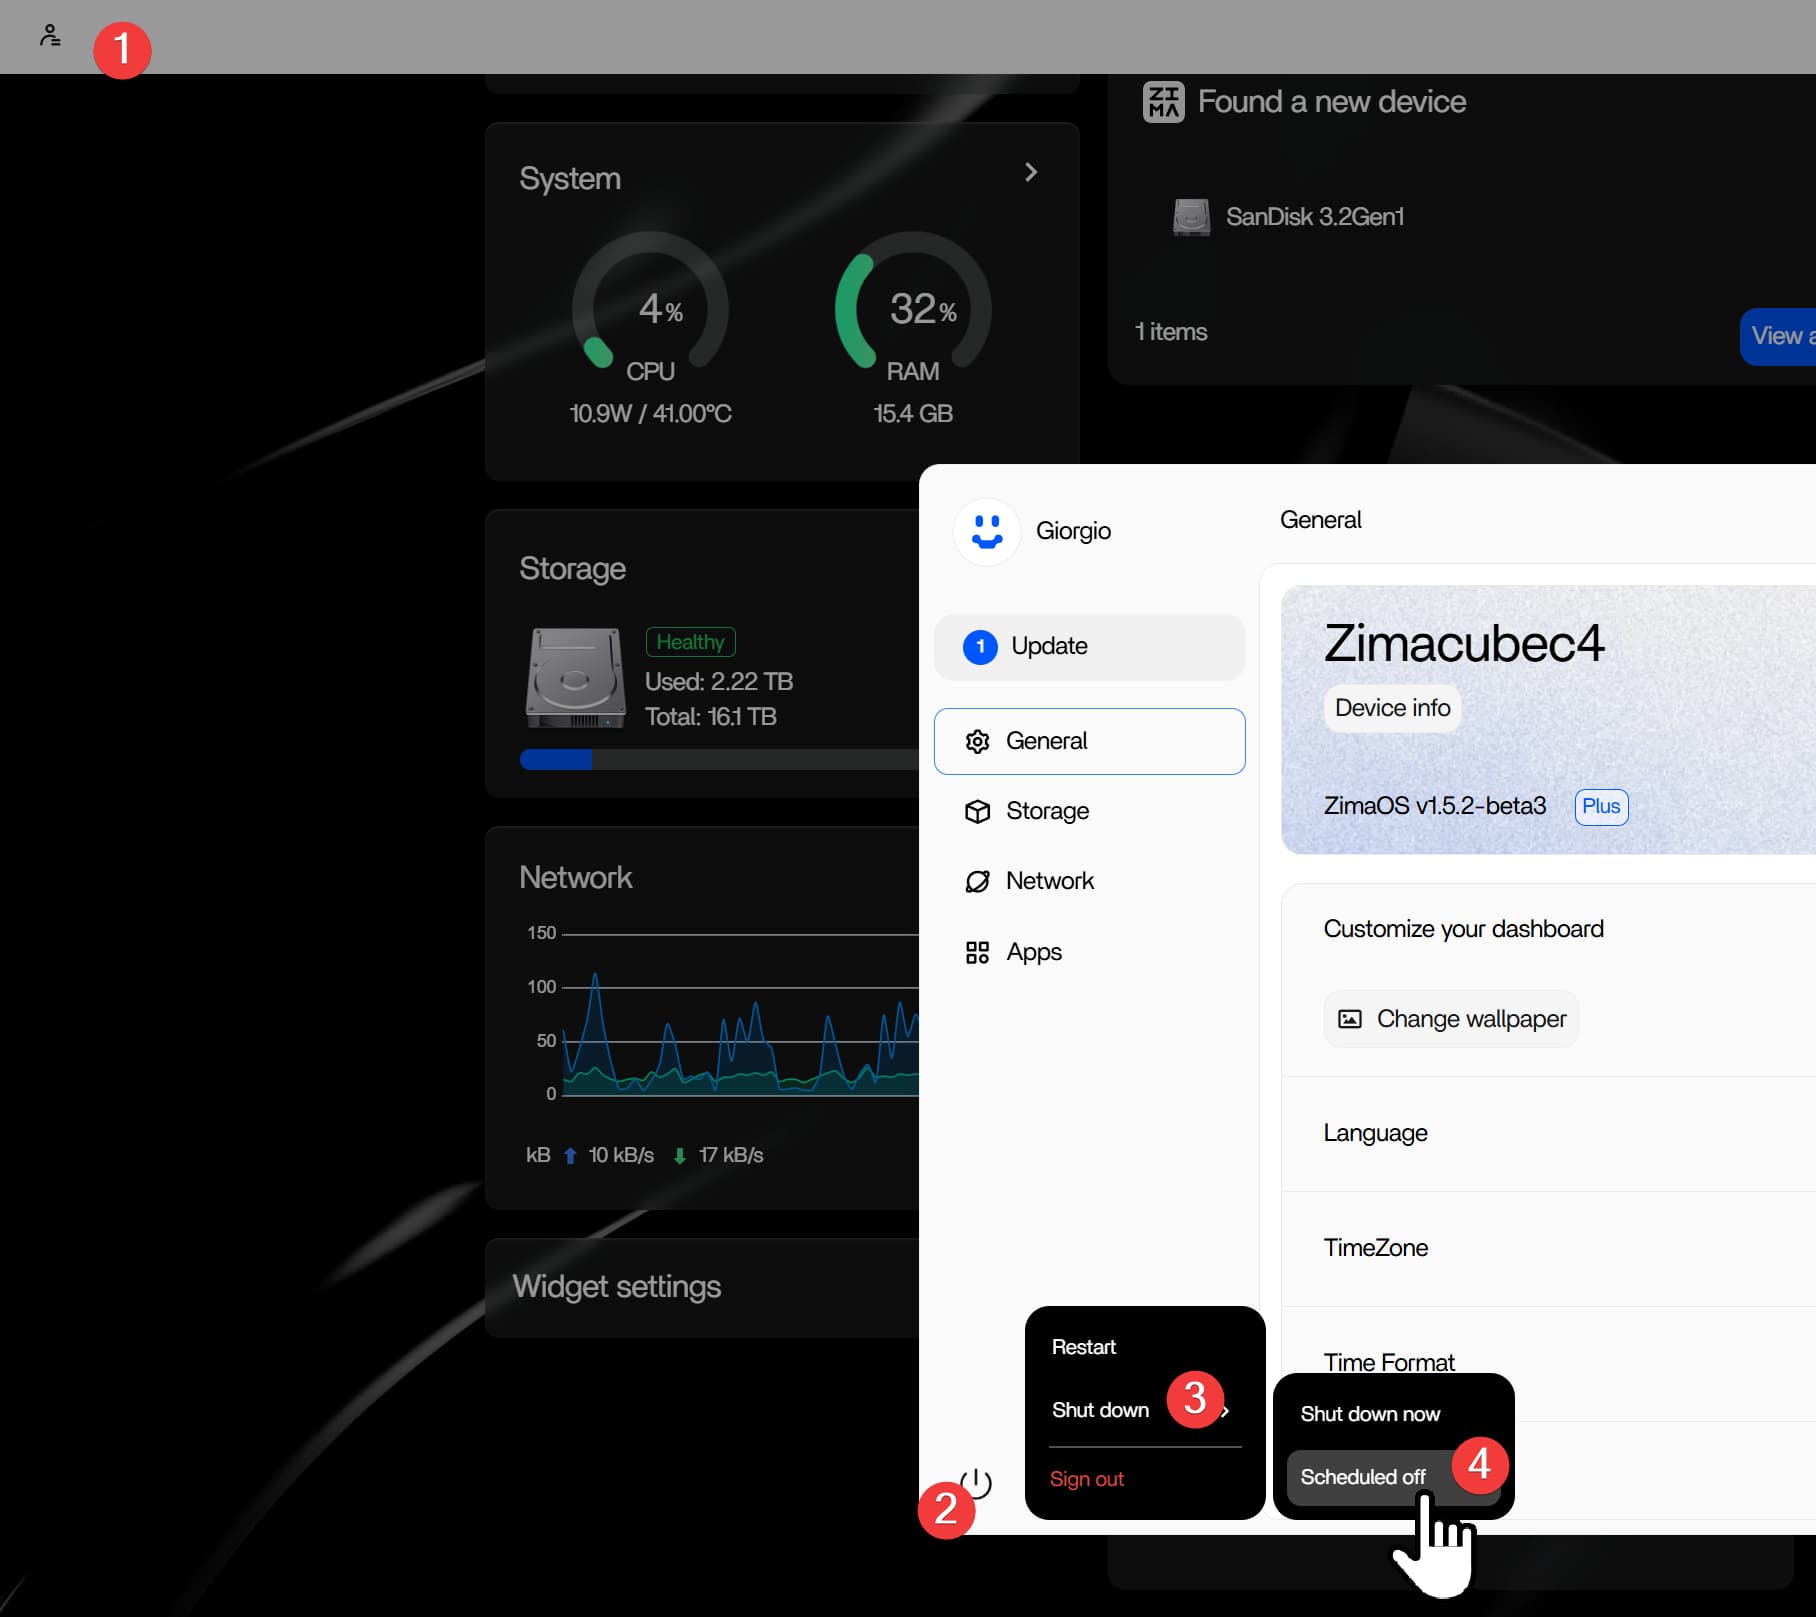The height and width of the screenshot is (1617, 1816).
Task: Open the Network settings section
Action: pos(1049,881)
